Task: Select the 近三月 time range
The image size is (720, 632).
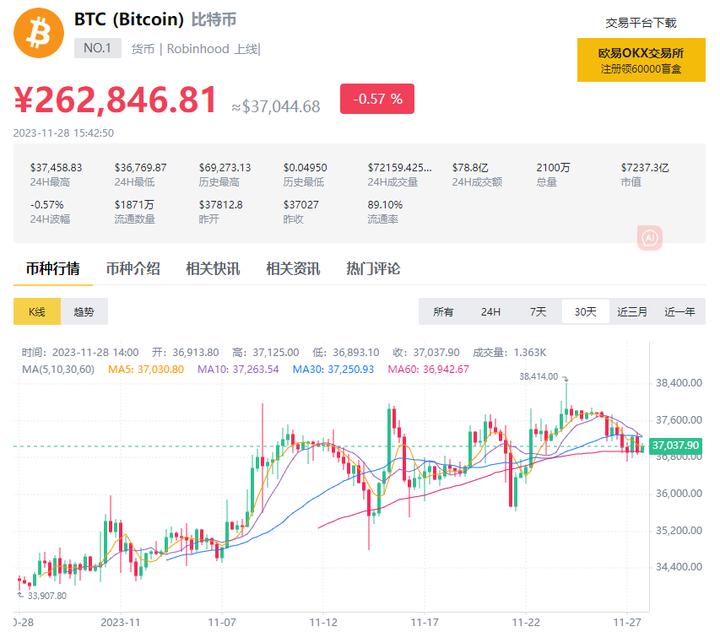Action: pyautogui.click(x=632, y=312)
